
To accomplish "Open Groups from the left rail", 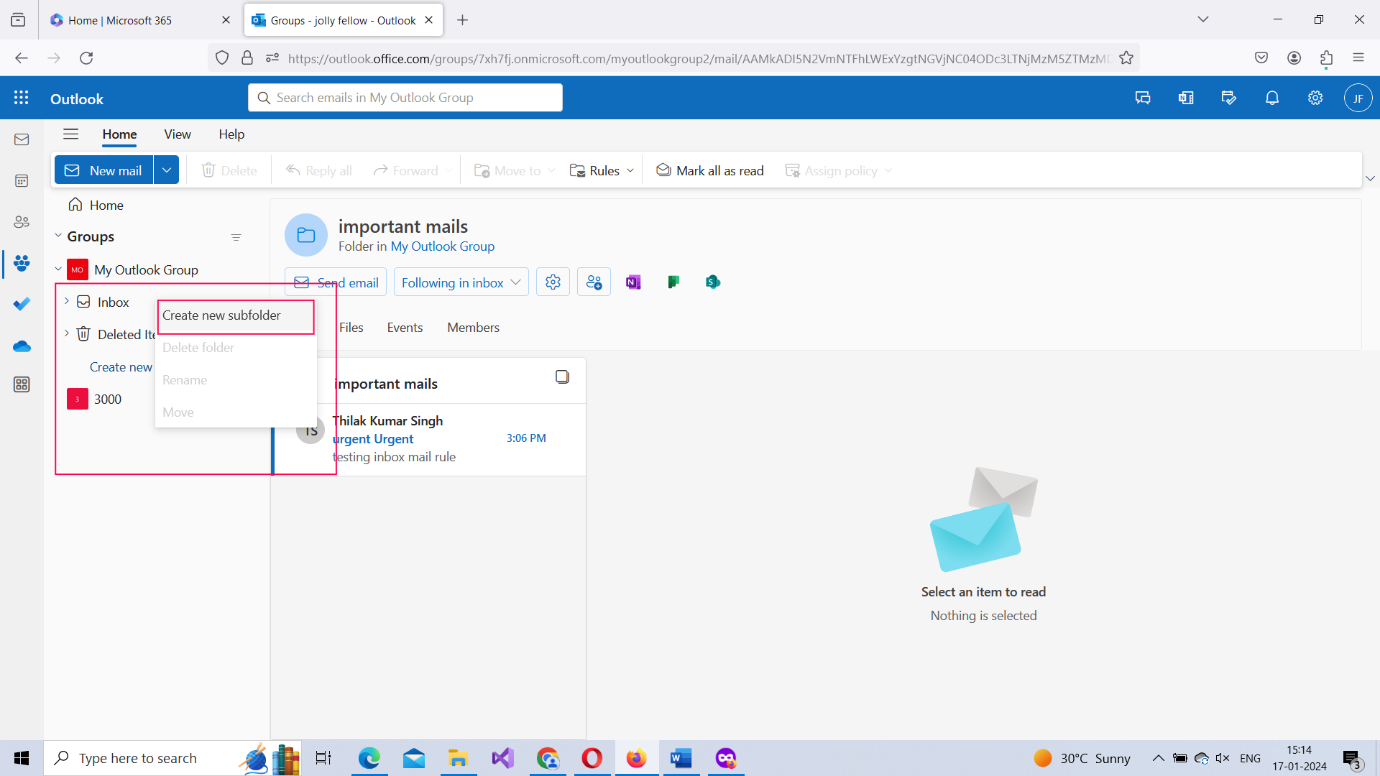I will point(21,263).
